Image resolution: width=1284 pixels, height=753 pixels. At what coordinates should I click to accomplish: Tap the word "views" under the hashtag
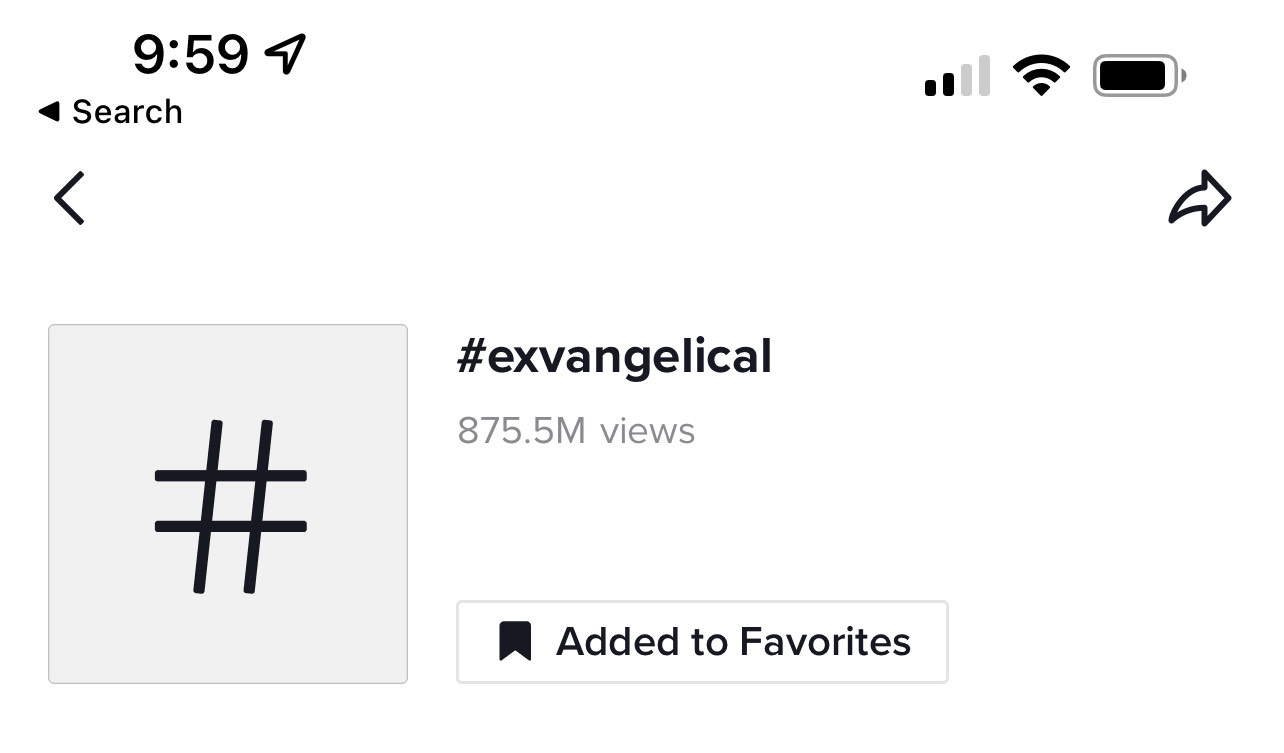pyautogui.click(x=647, y=431)
